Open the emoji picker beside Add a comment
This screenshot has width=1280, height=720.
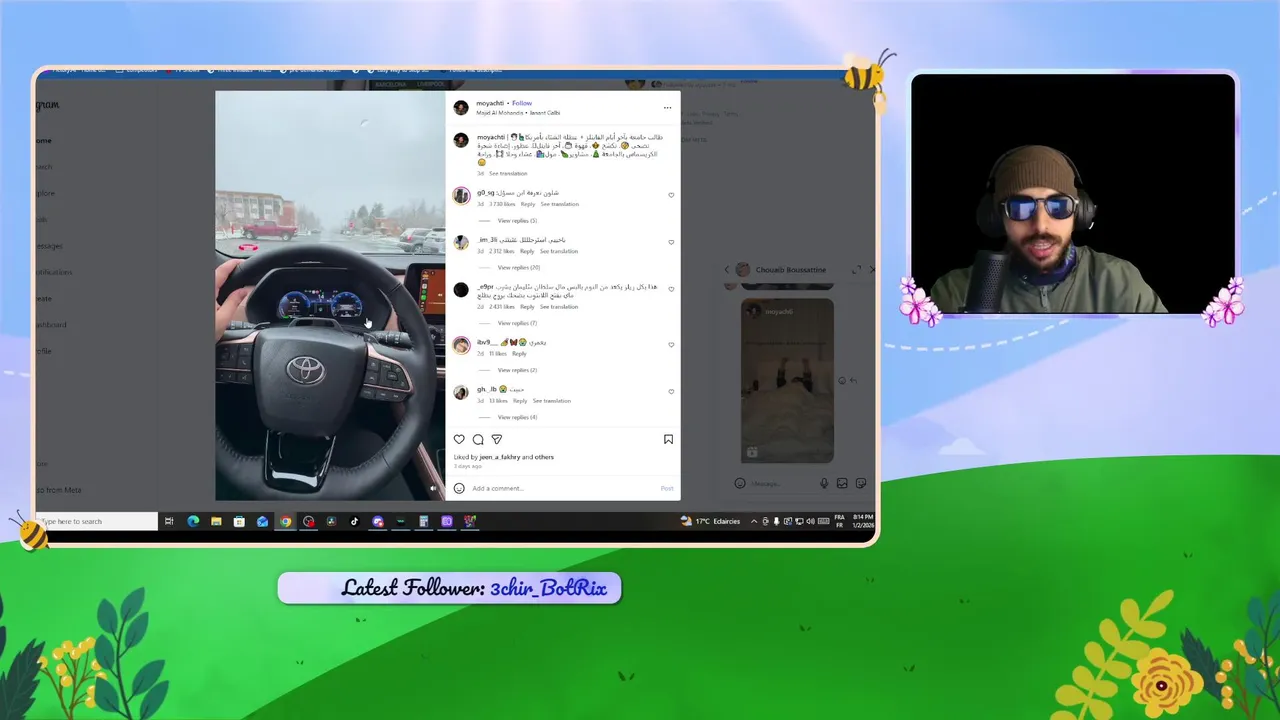tap(459, 488)
